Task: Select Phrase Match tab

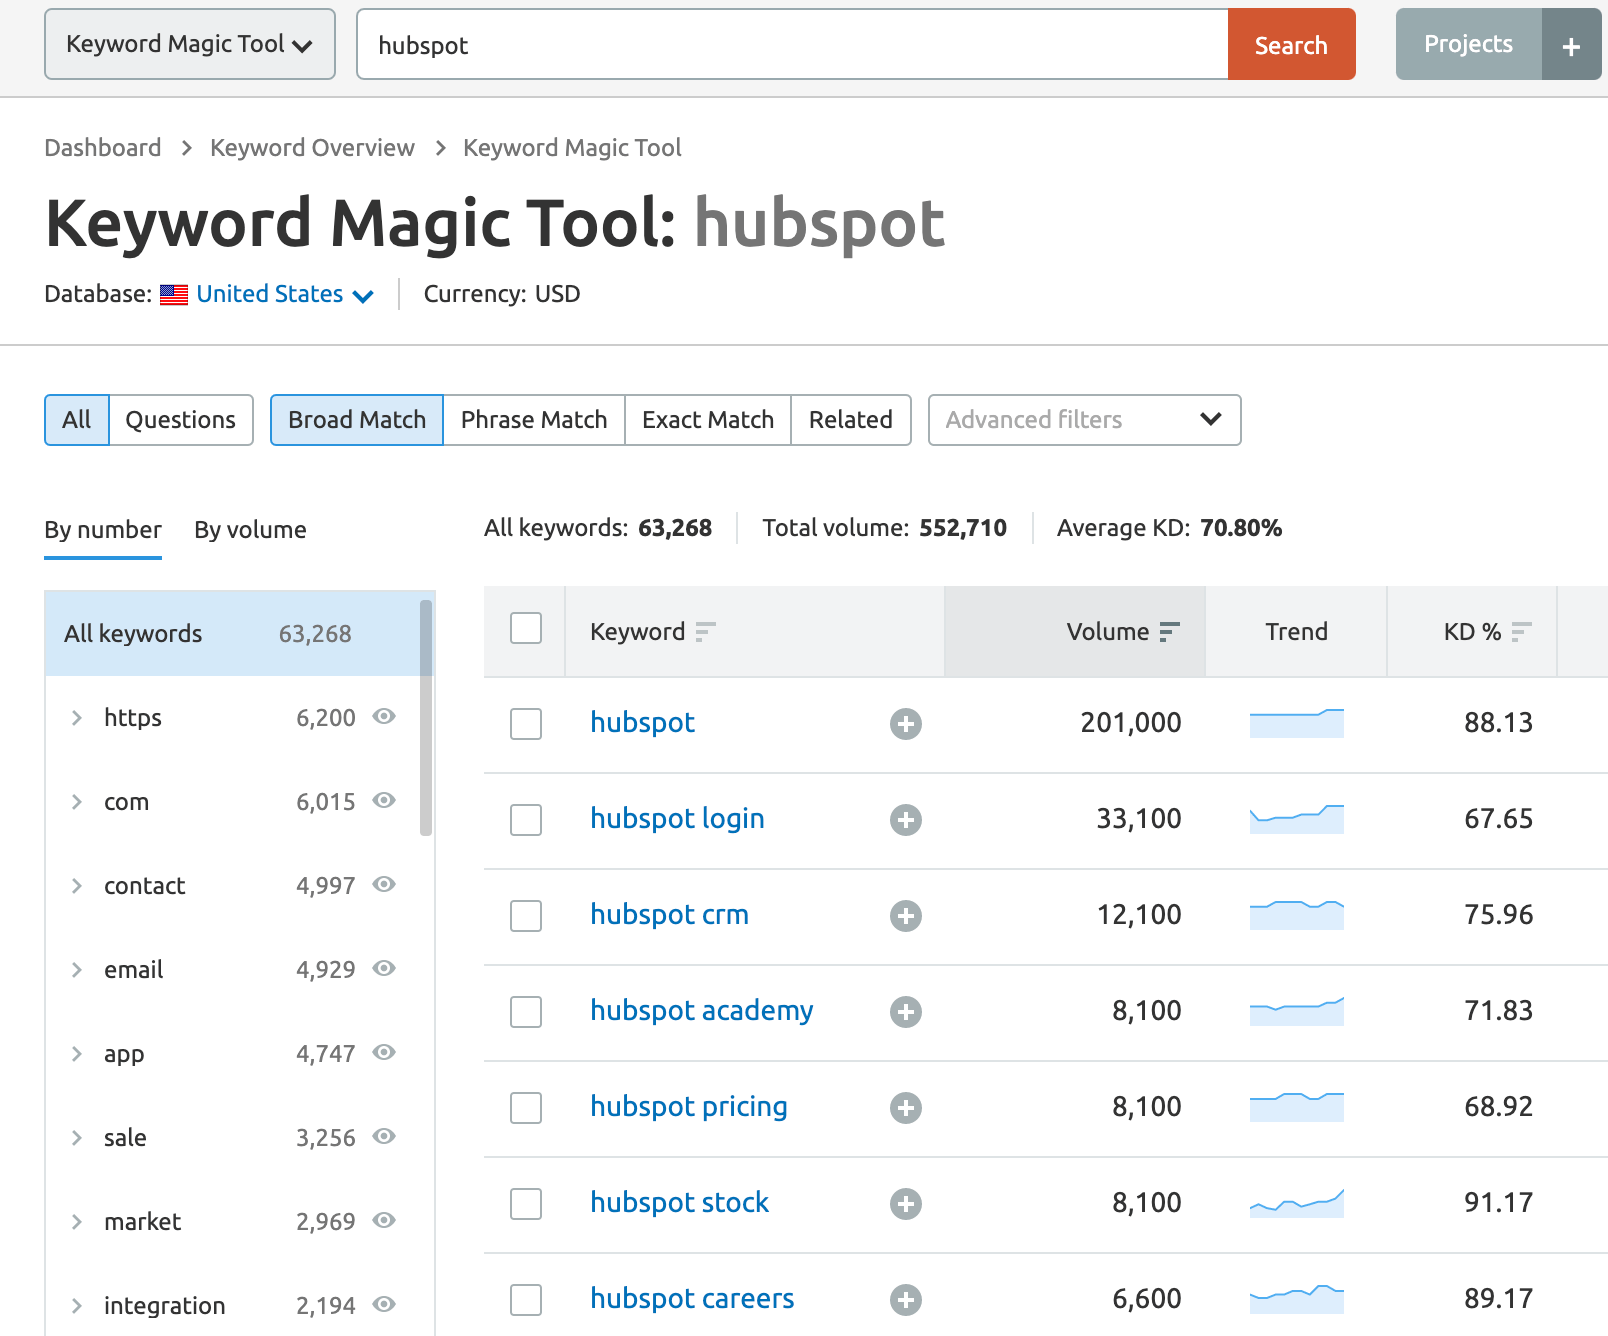Action: pyautogui.click(x=534, y=420)
